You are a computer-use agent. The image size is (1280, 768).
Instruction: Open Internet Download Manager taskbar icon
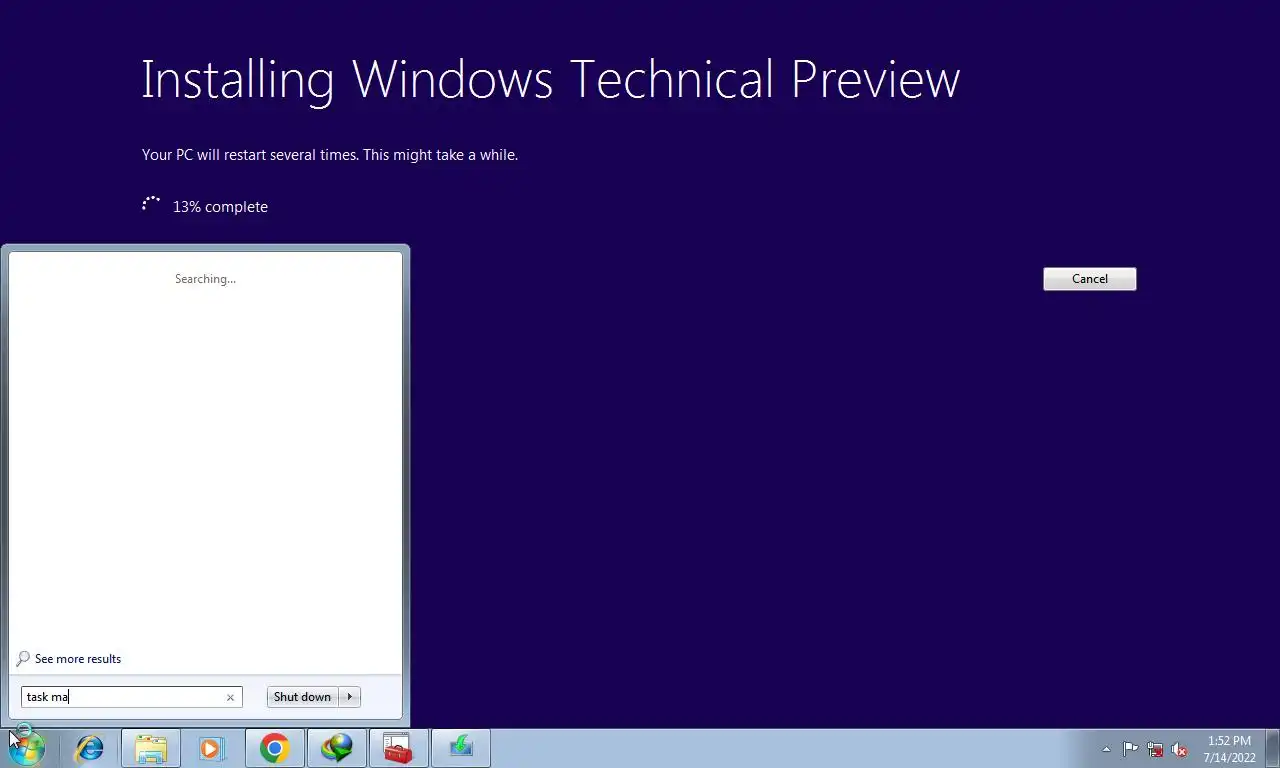click(x=337, y=748)
